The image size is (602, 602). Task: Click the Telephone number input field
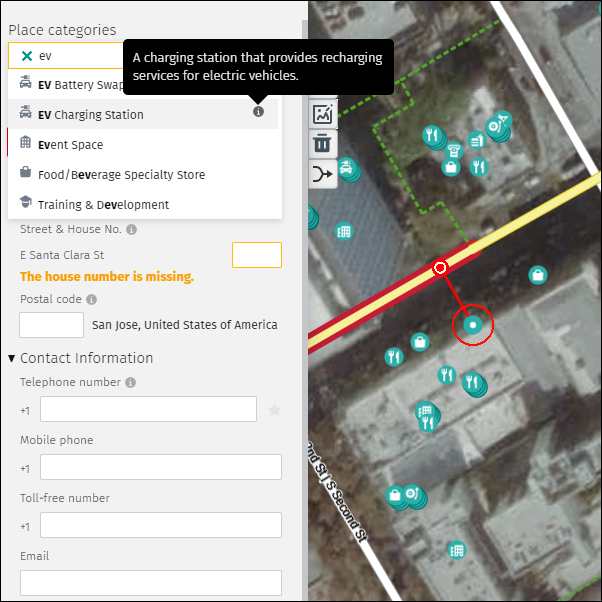pos(148,409)
